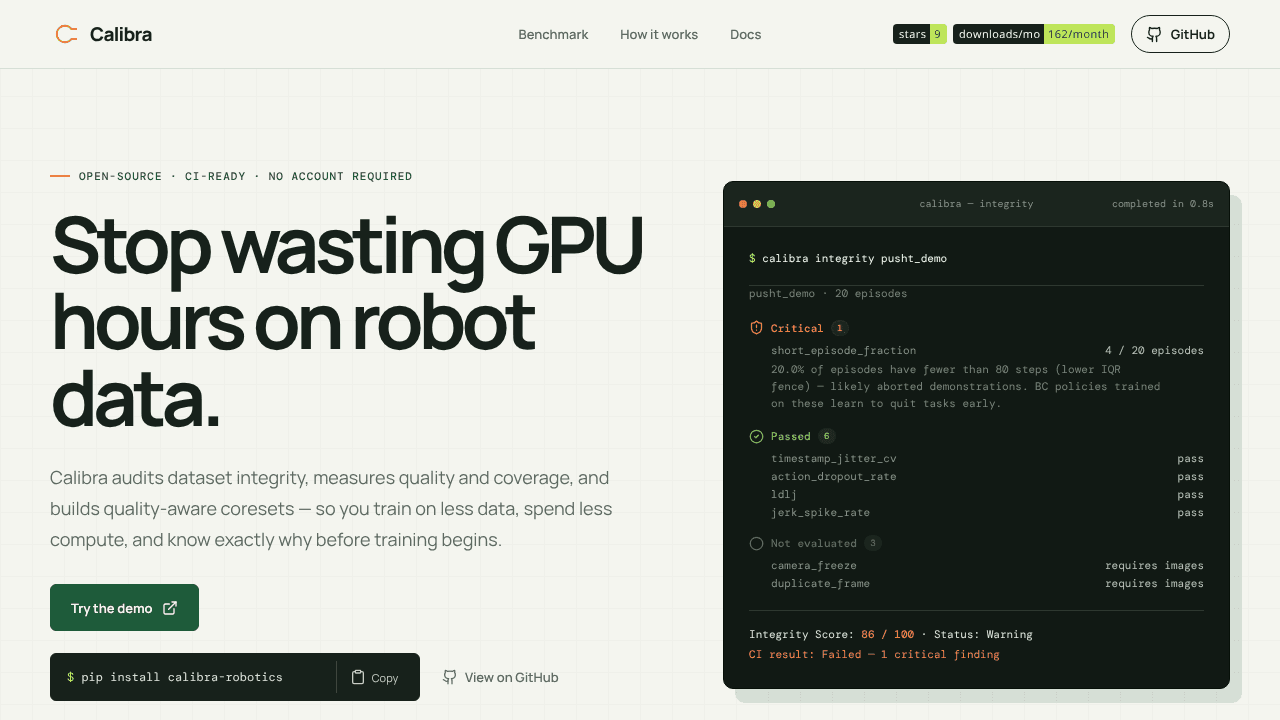Viewport: 1280px width, 720px height.
Task: Open the View on GitHub link
Action: [x=500, y=677]
